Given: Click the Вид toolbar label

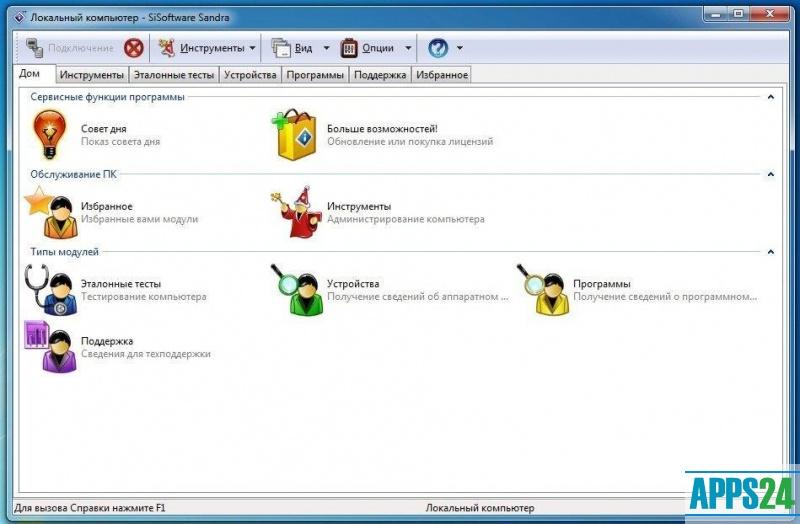Looking at the screenshot, I should 304,48.
